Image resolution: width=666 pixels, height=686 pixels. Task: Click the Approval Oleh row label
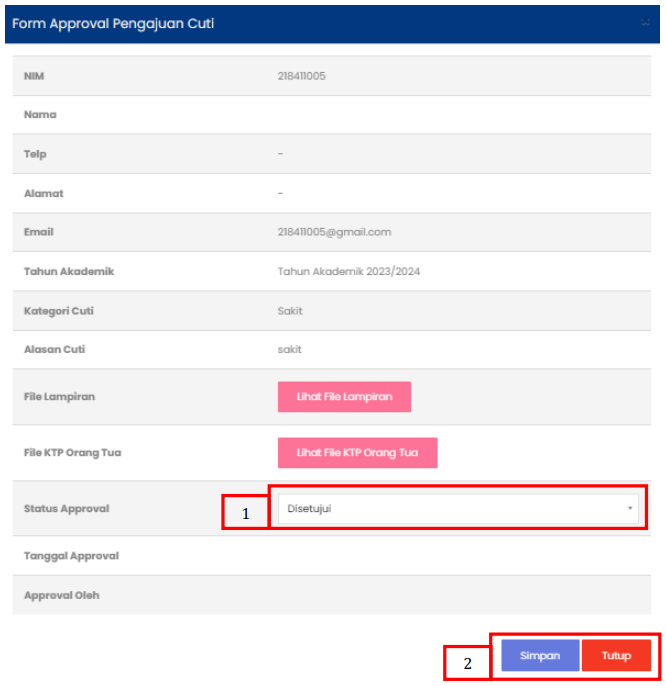[x=62, y=595]
